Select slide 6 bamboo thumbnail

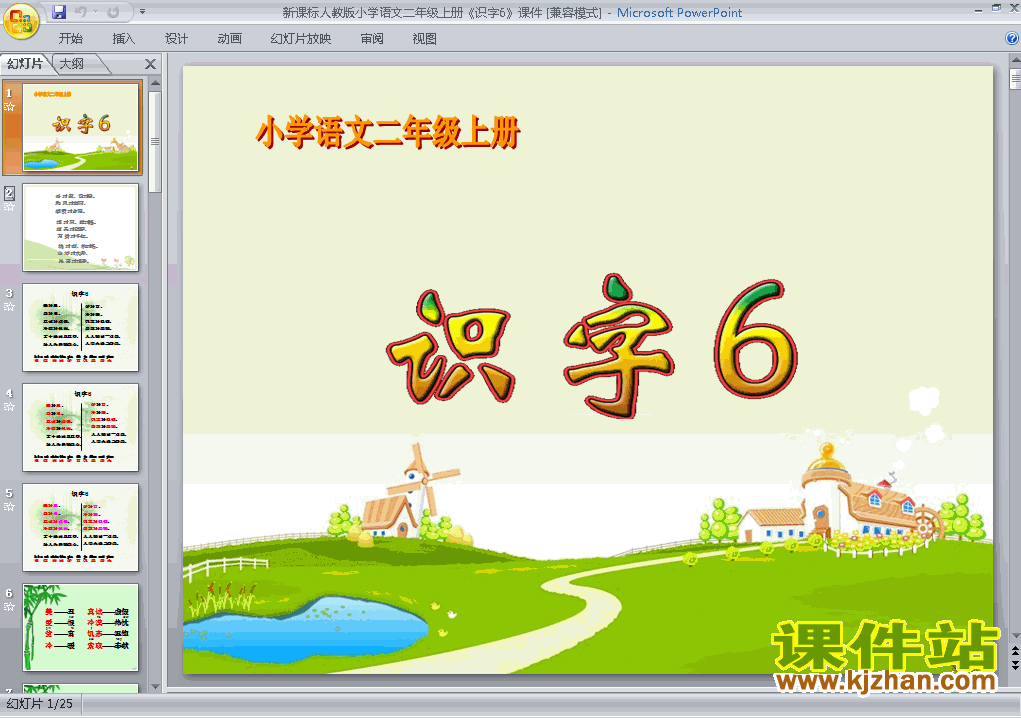click(81, 628)
